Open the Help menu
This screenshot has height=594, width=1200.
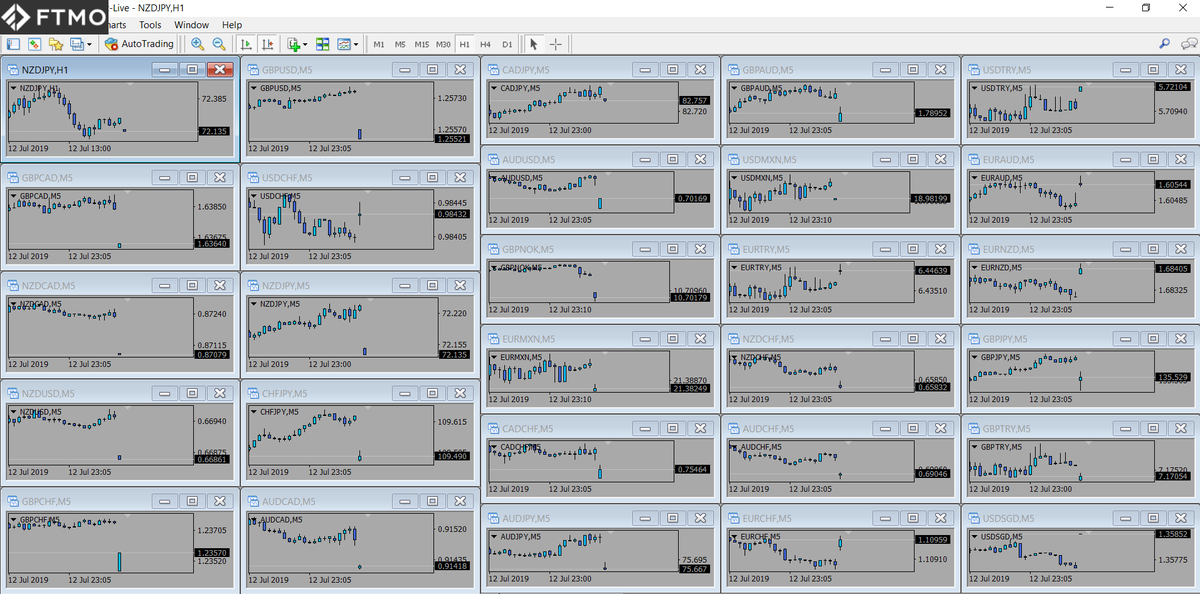(x=232, y=25)
